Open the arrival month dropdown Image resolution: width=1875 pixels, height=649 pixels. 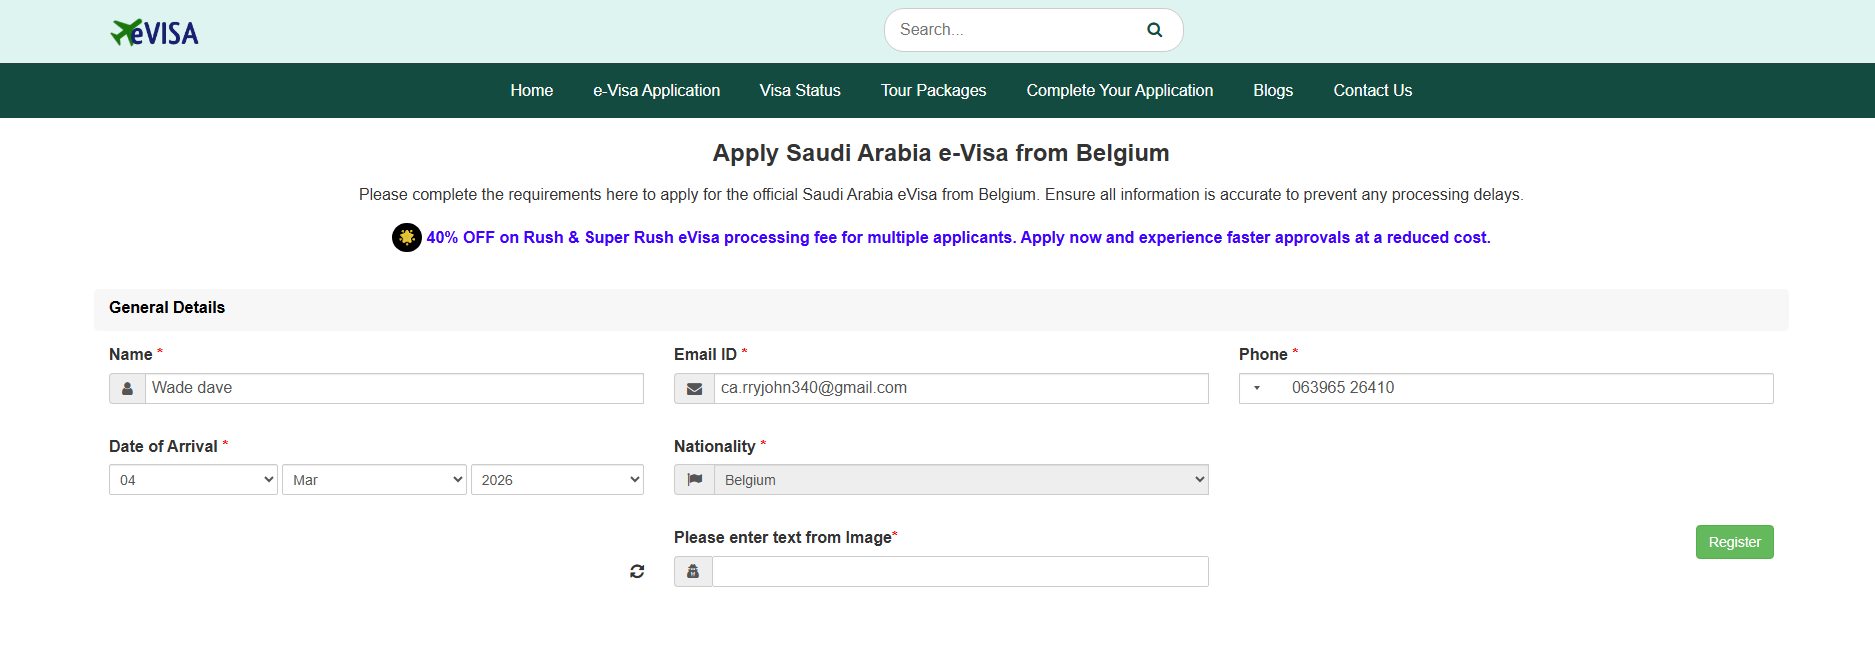coord(374,480)
